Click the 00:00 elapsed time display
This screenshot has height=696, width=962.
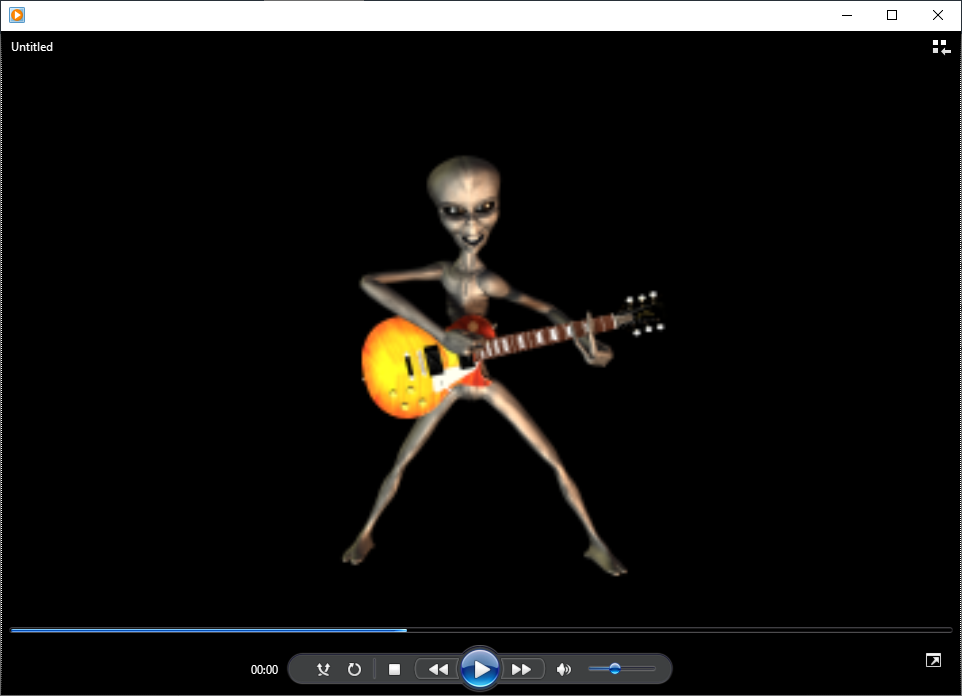(264, 670)
